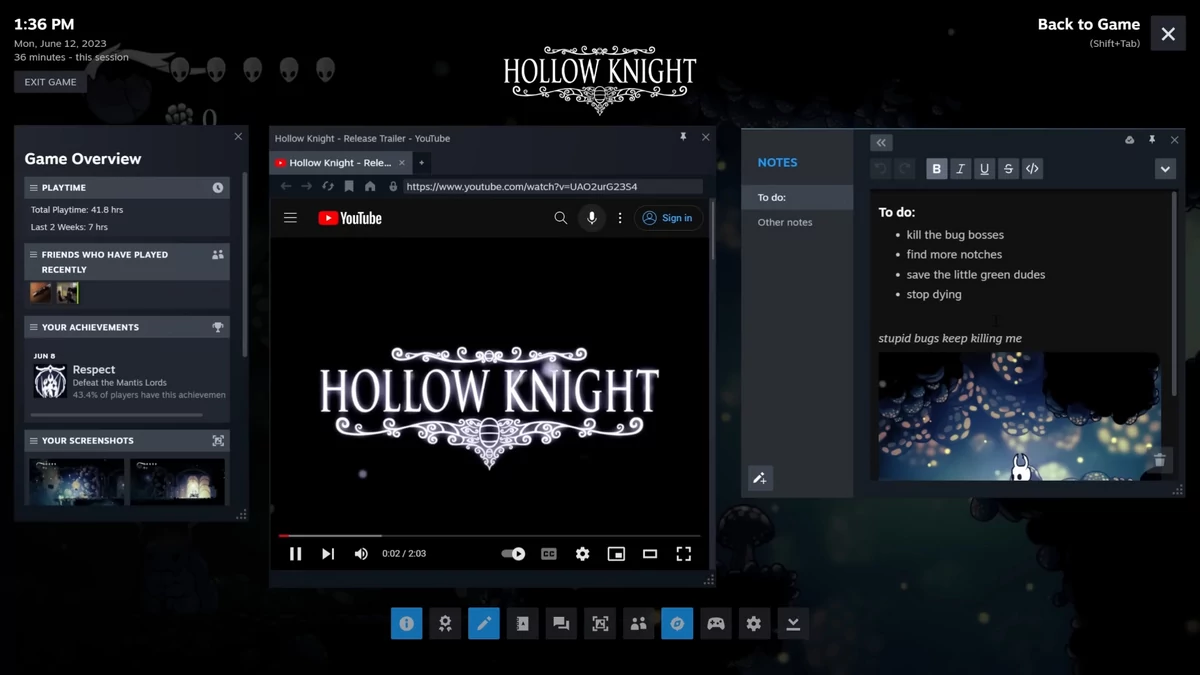Open a new browser tab
This screenshot has width=1200, height=675.
[x=422, y=162]
